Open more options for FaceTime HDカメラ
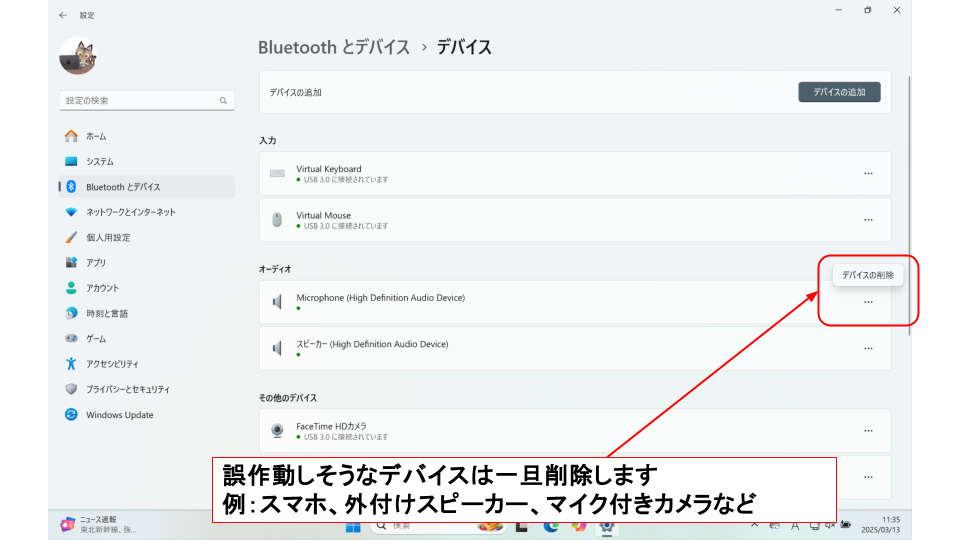Image resolution: width=960 pixels, height=540 pixels. click(868, 431)
